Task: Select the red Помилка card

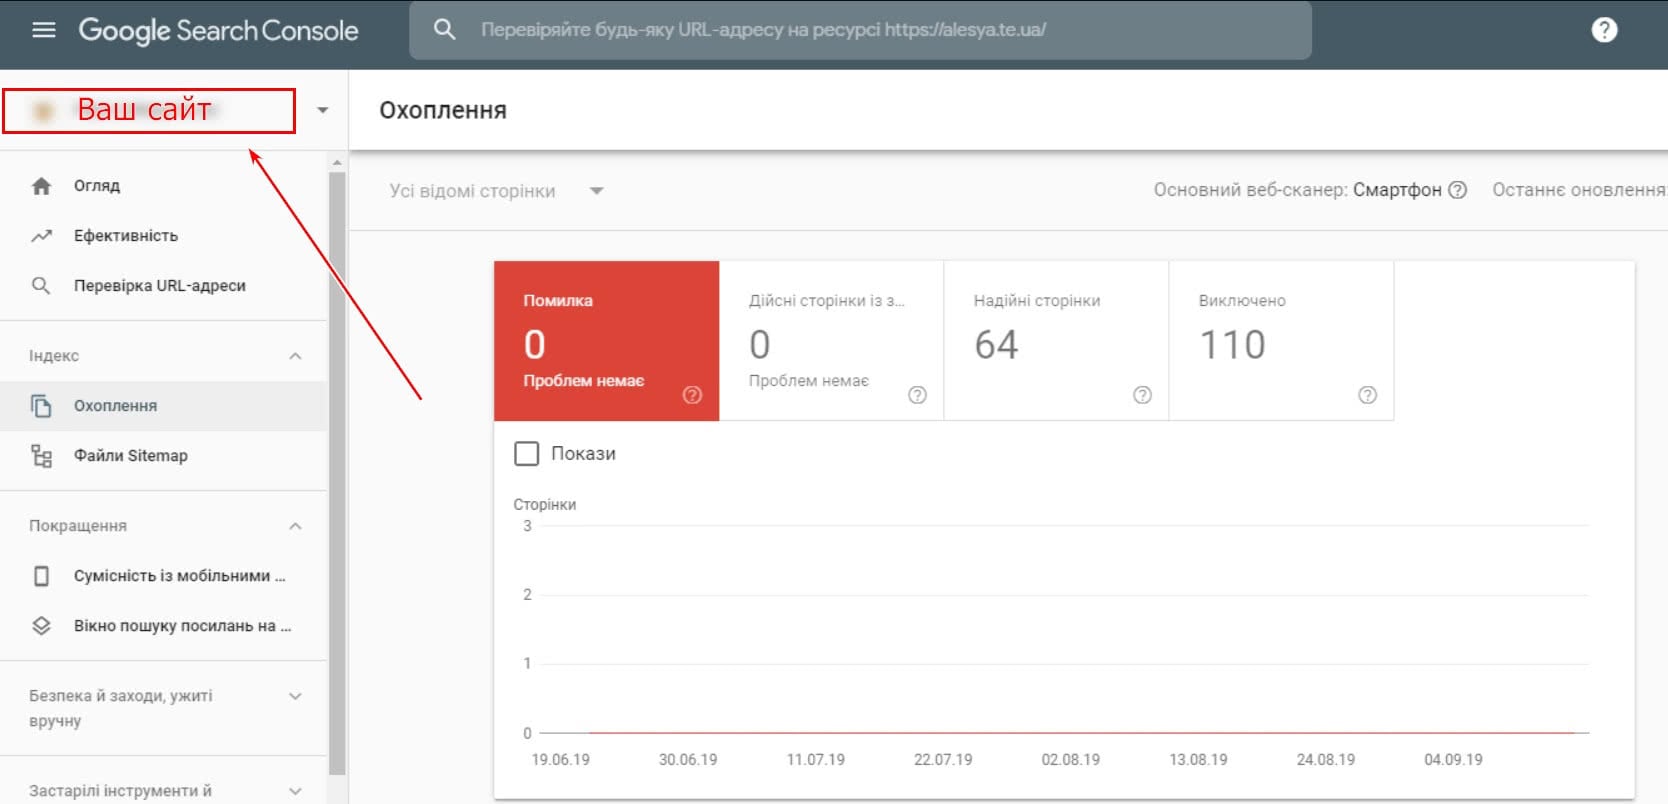Action: point(606,341)
